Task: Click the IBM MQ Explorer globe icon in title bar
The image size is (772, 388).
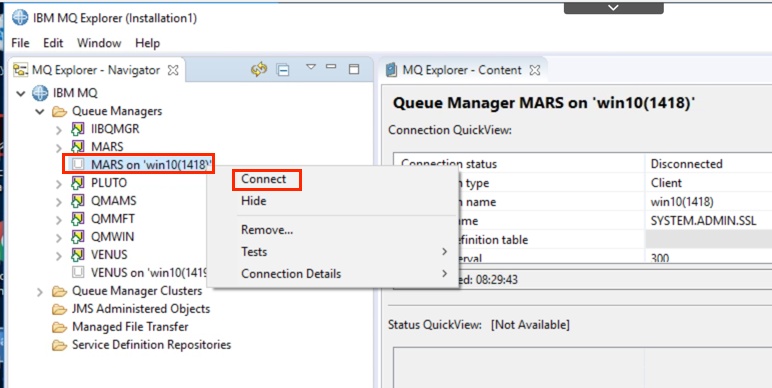Action: 20,18
